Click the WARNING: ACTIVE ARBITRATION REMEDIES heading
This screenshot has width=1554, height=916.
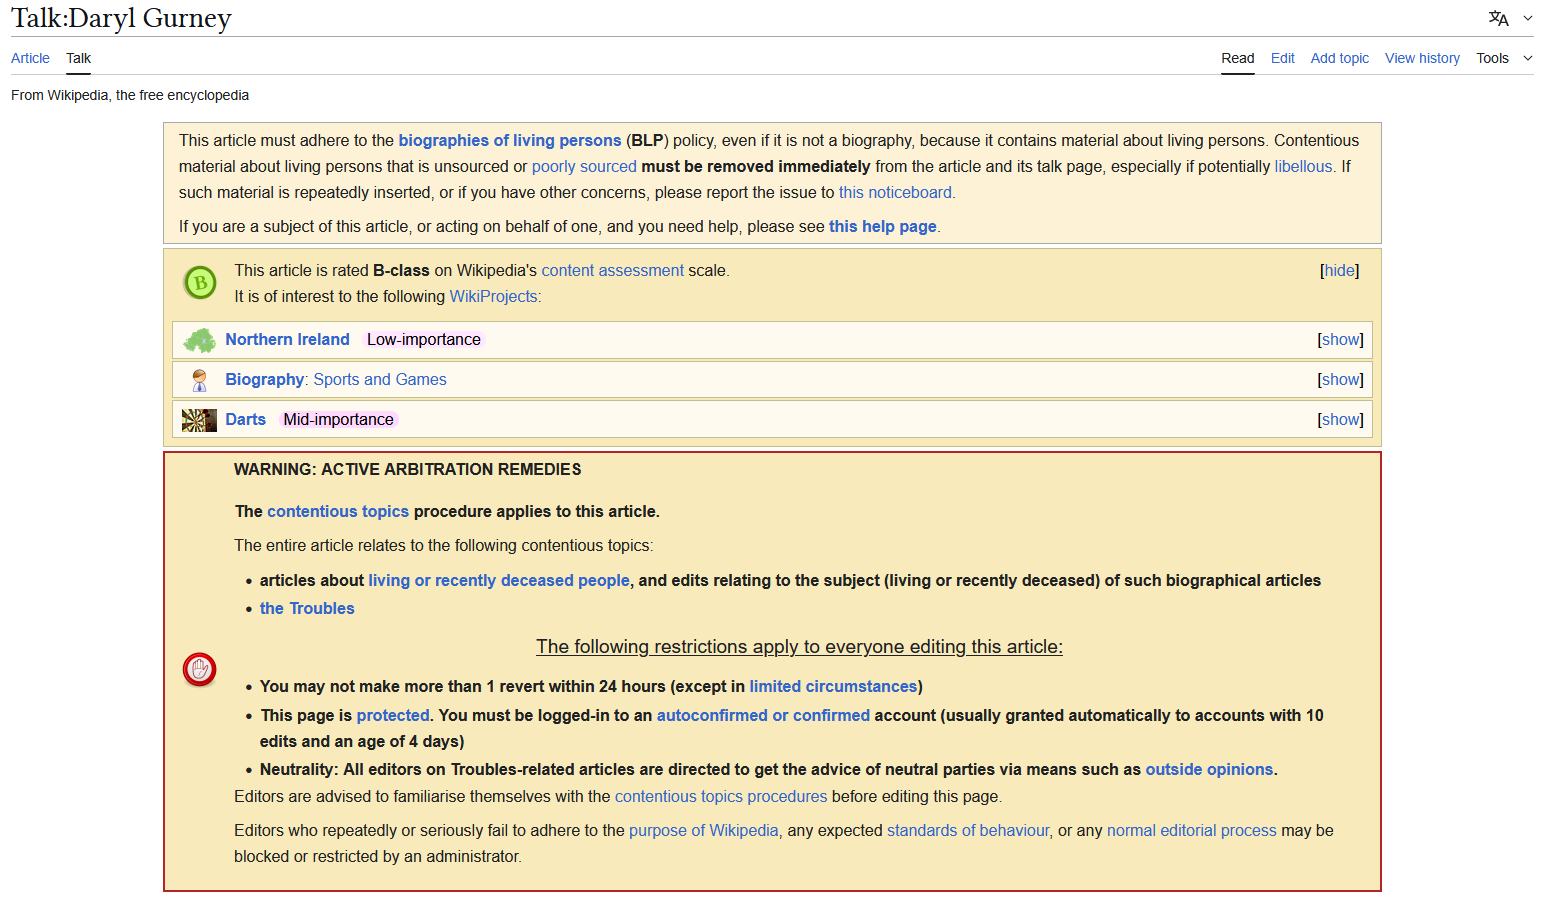(x=407, y=470)
